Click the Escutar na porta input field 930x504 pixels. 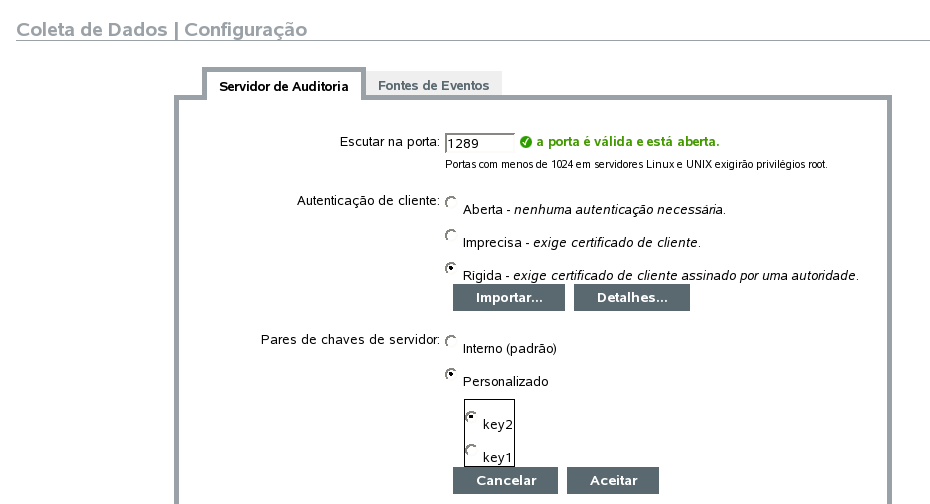pos(479,143)
